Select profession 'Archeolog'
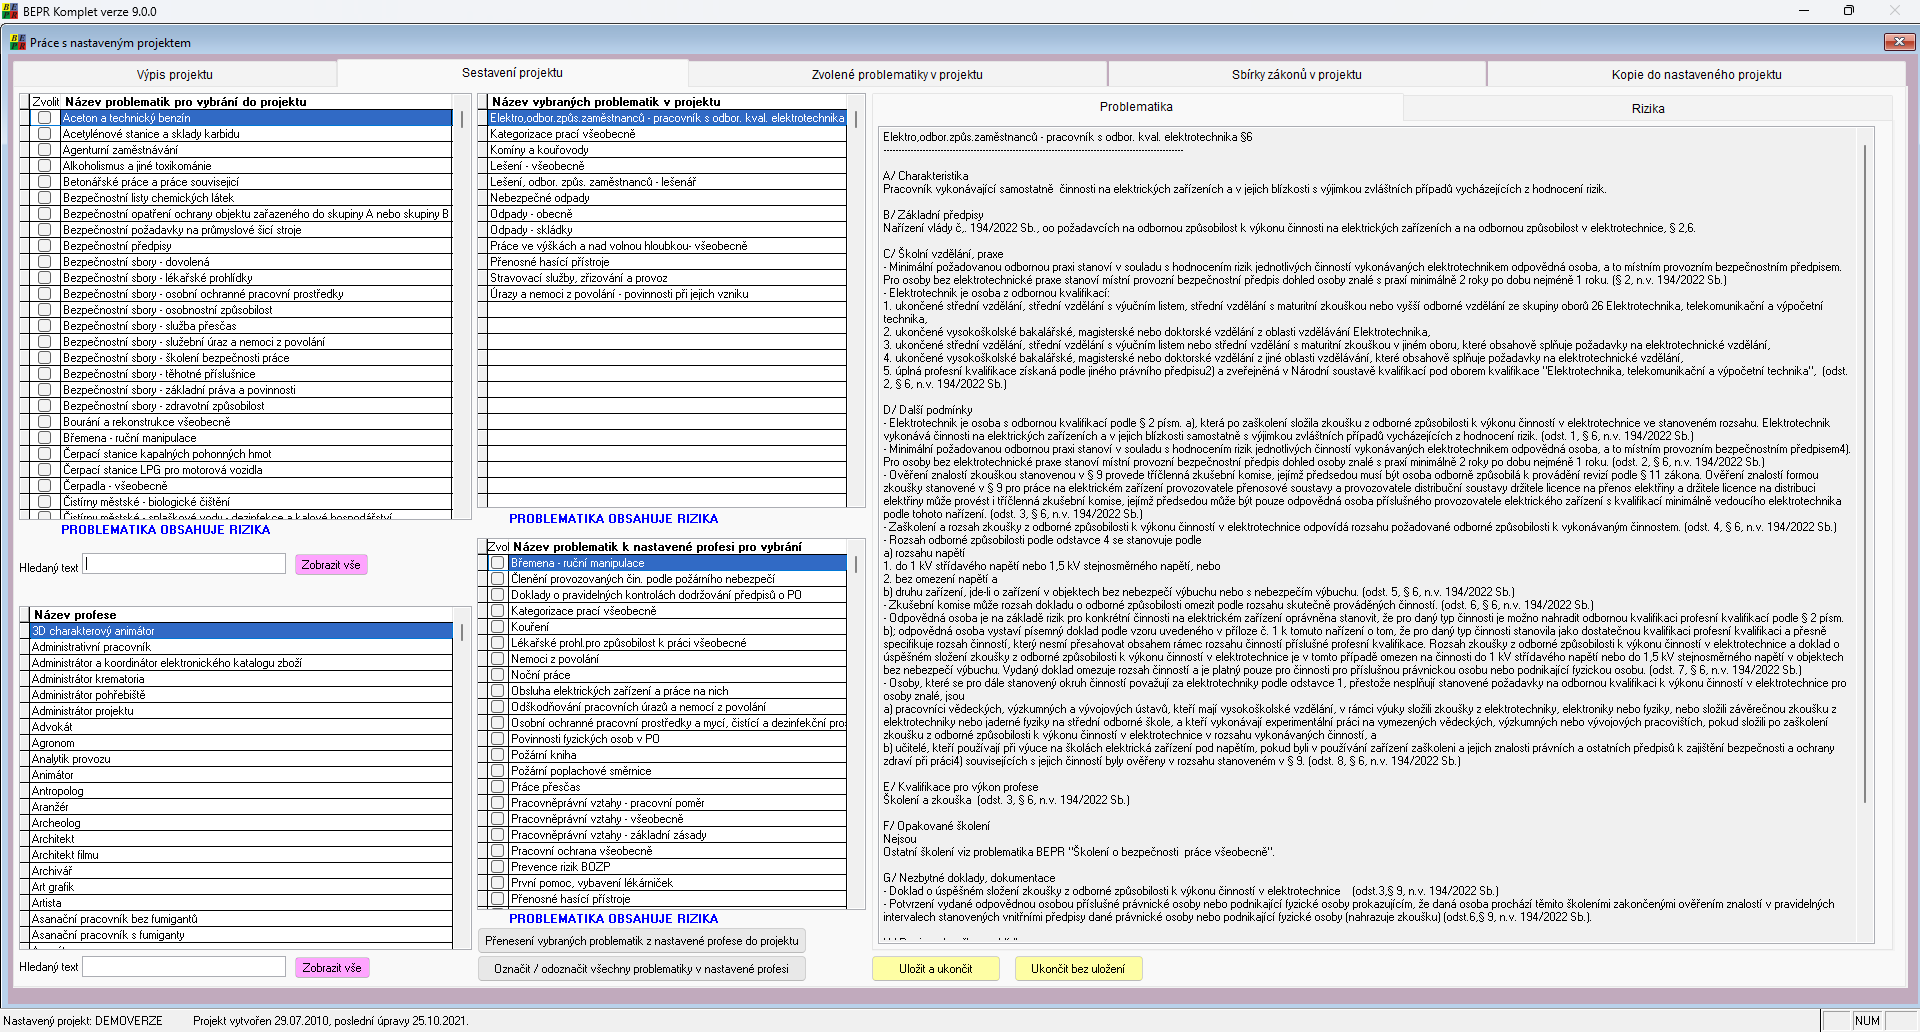1920x1032 pixels. click(x=240, y=823)
